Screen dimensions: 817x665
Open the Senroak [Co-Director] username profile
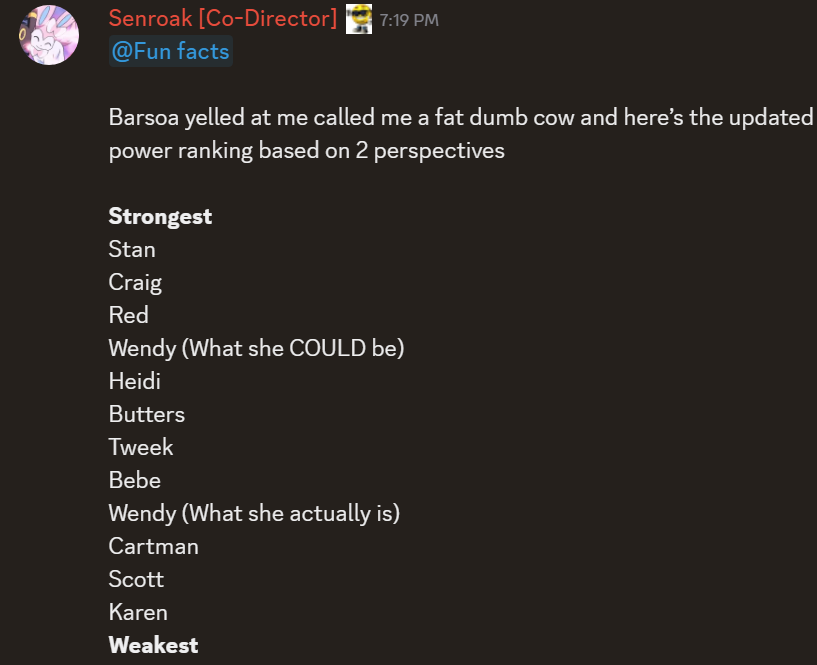pos(222,18)
